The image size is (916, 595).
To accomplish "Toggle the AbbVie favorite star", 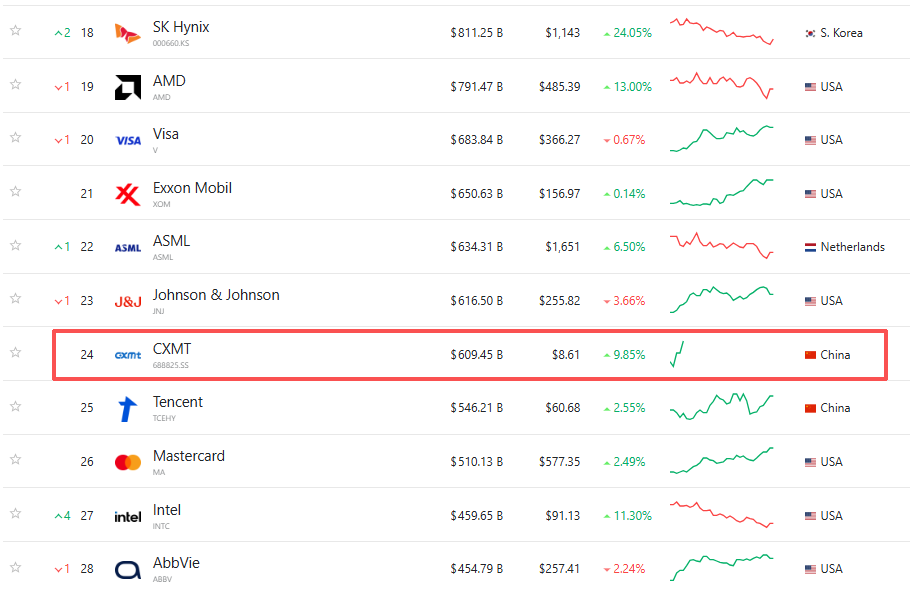I will point(16,566).
